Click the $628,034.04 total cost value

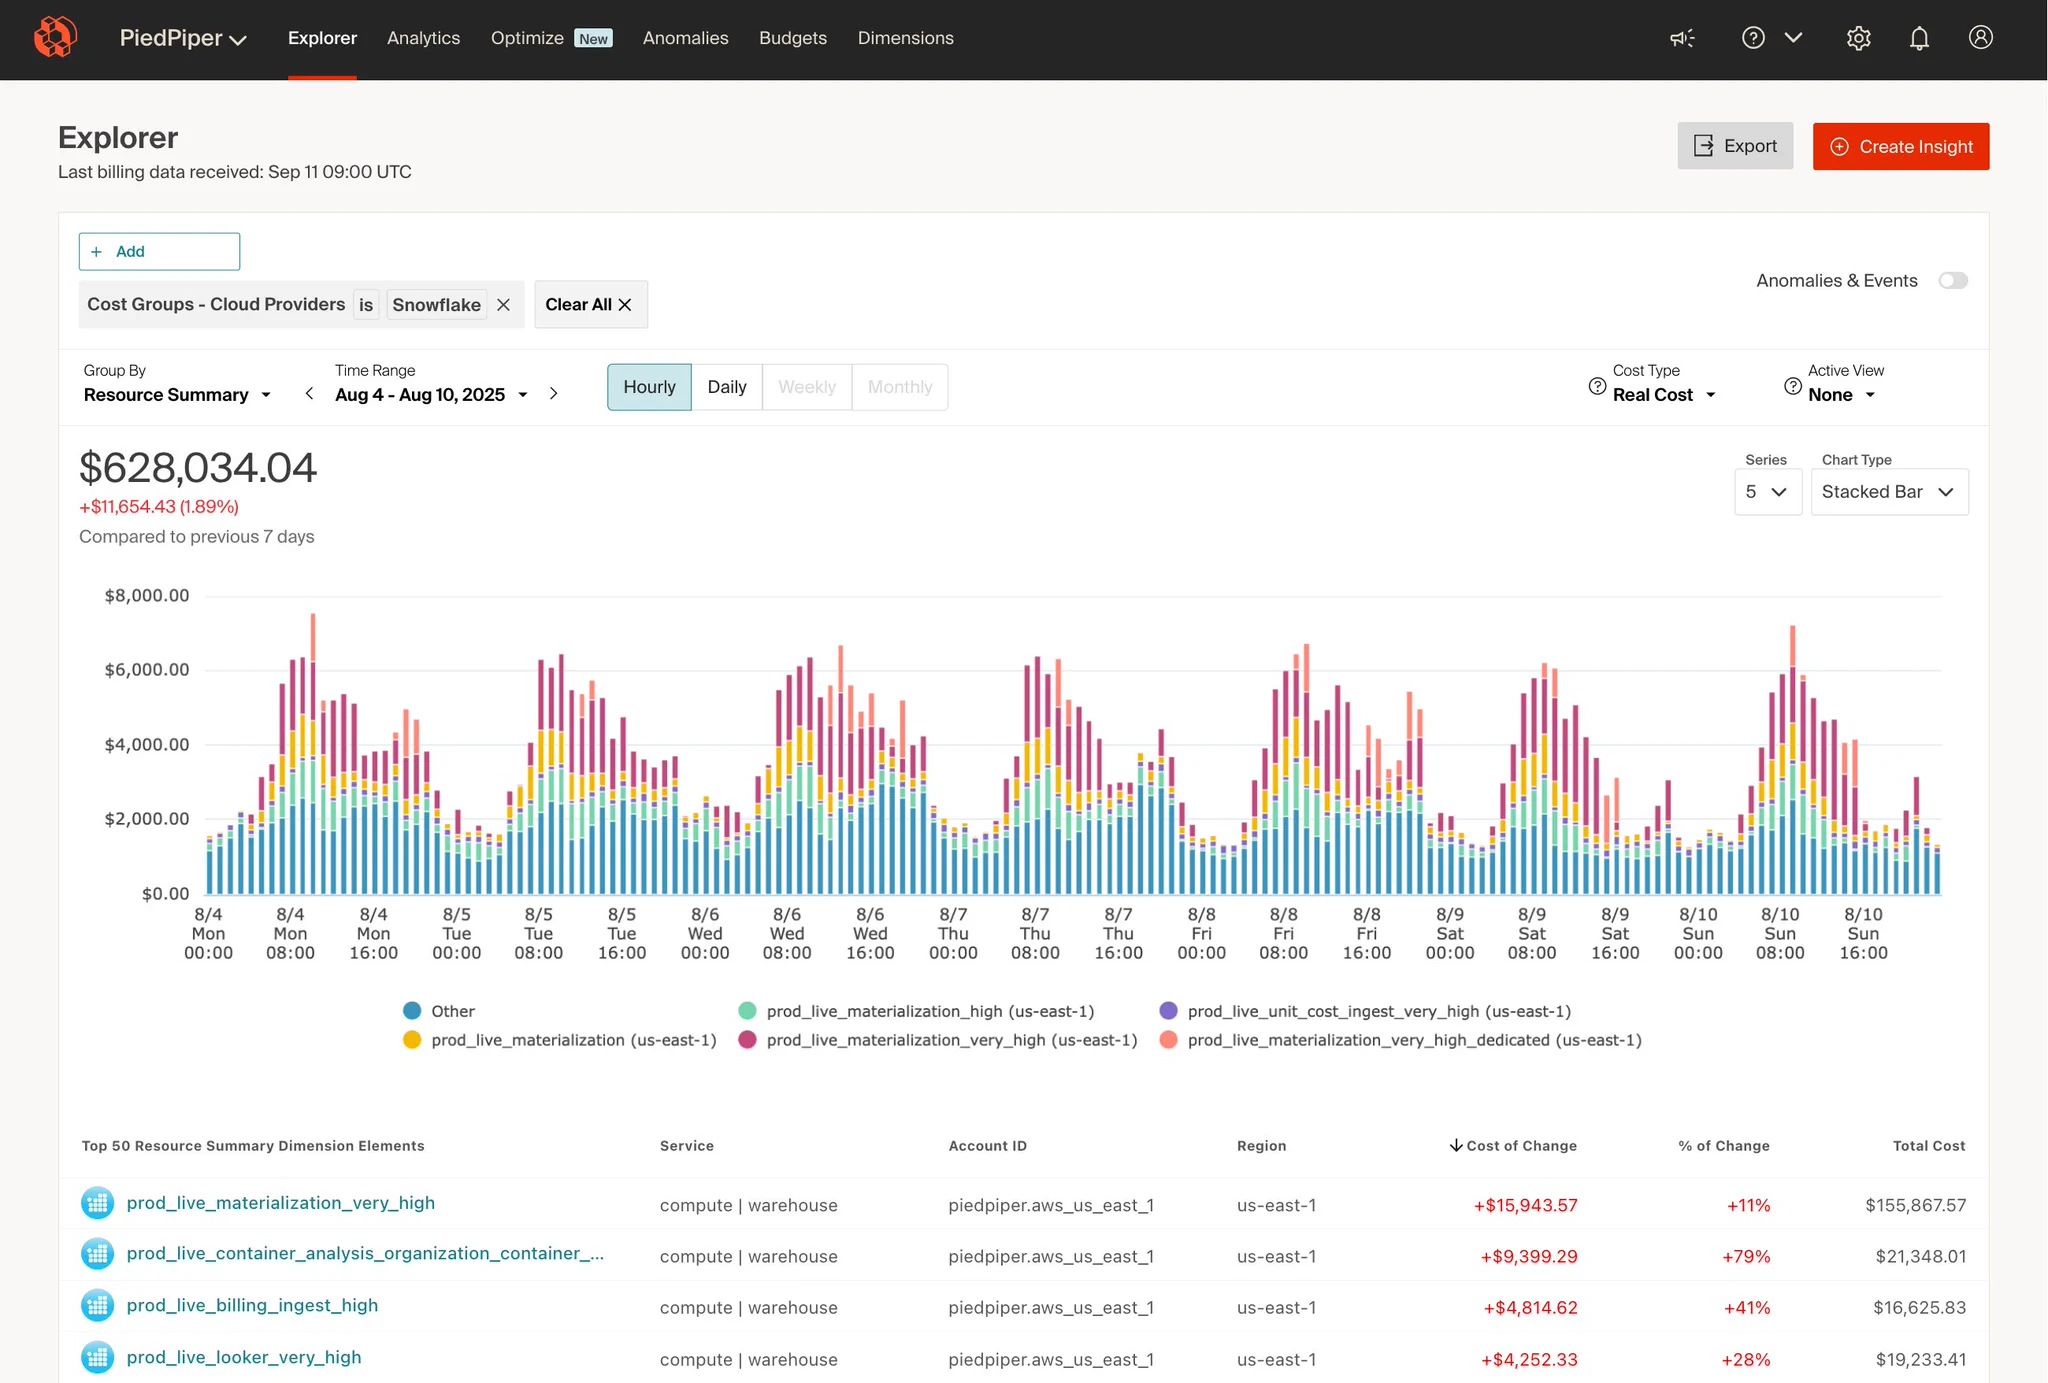pos(198,468)
